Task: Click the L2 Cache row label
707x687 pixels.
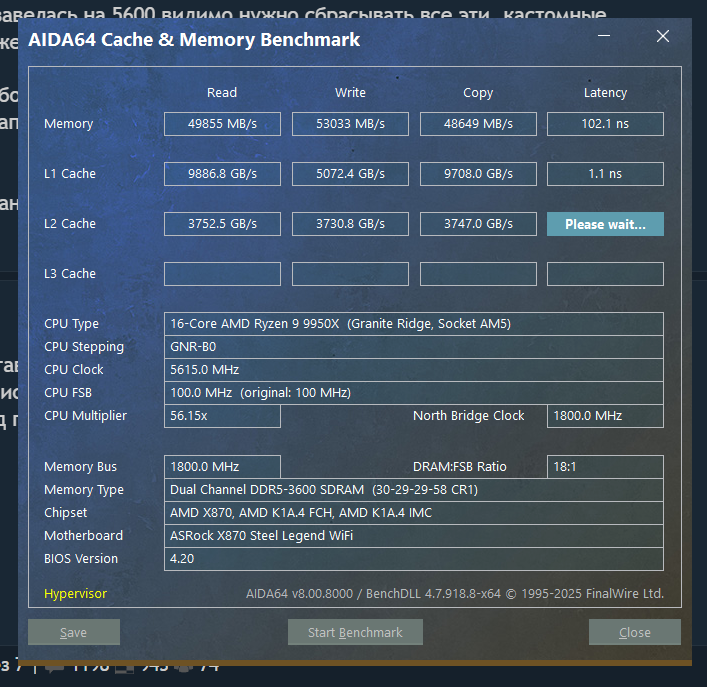Action: click(70, 224)
